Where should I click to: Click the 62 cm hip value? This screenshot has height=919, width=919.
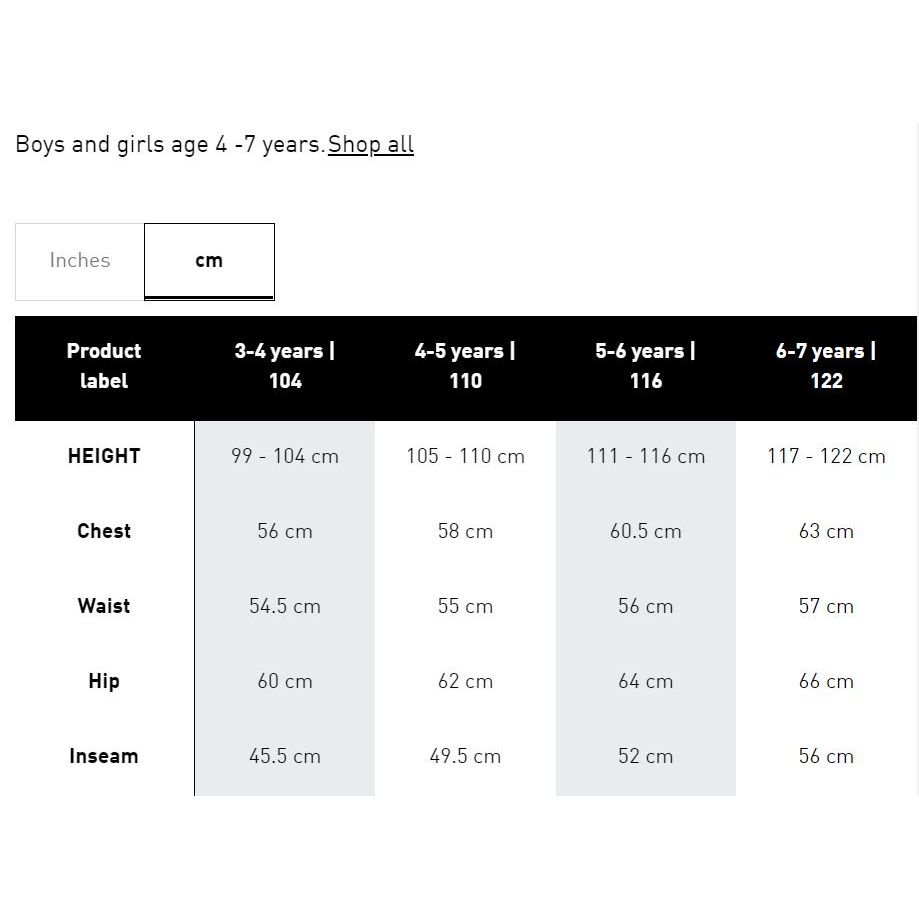(465, 681)
